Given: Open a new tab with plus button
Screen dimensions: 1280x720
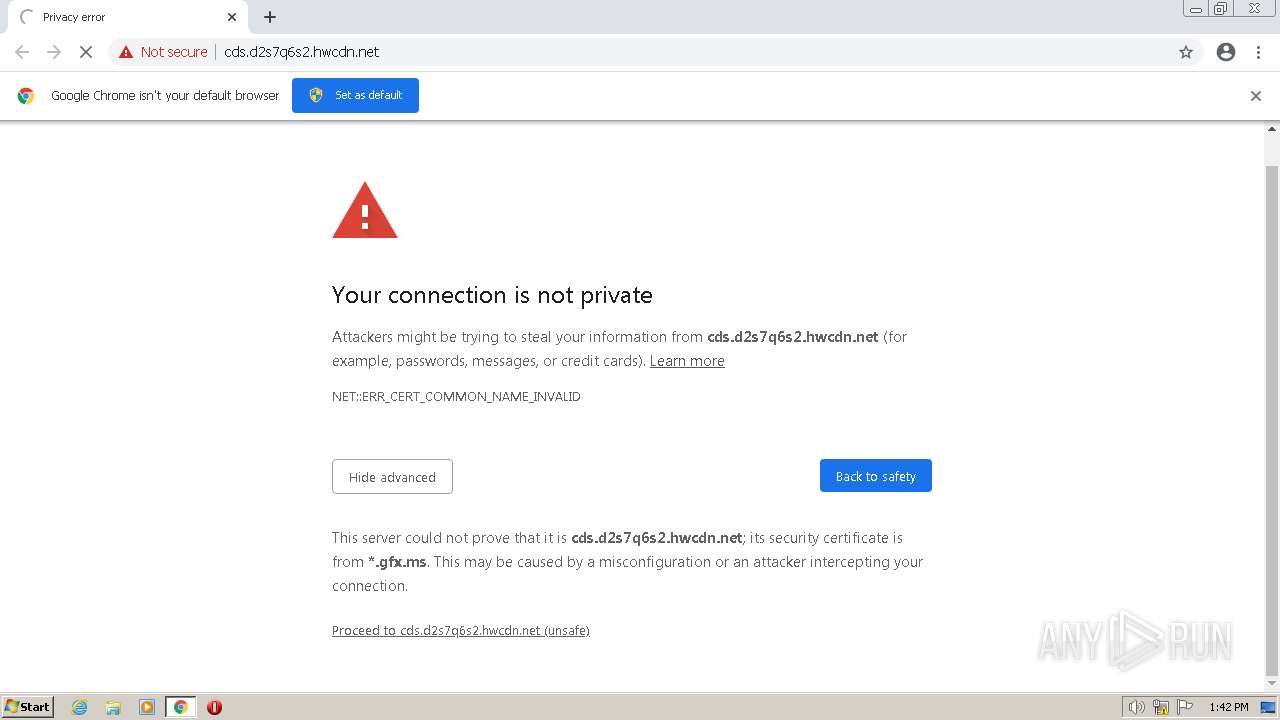Looking at the screenshot, I should coord(270,17).
